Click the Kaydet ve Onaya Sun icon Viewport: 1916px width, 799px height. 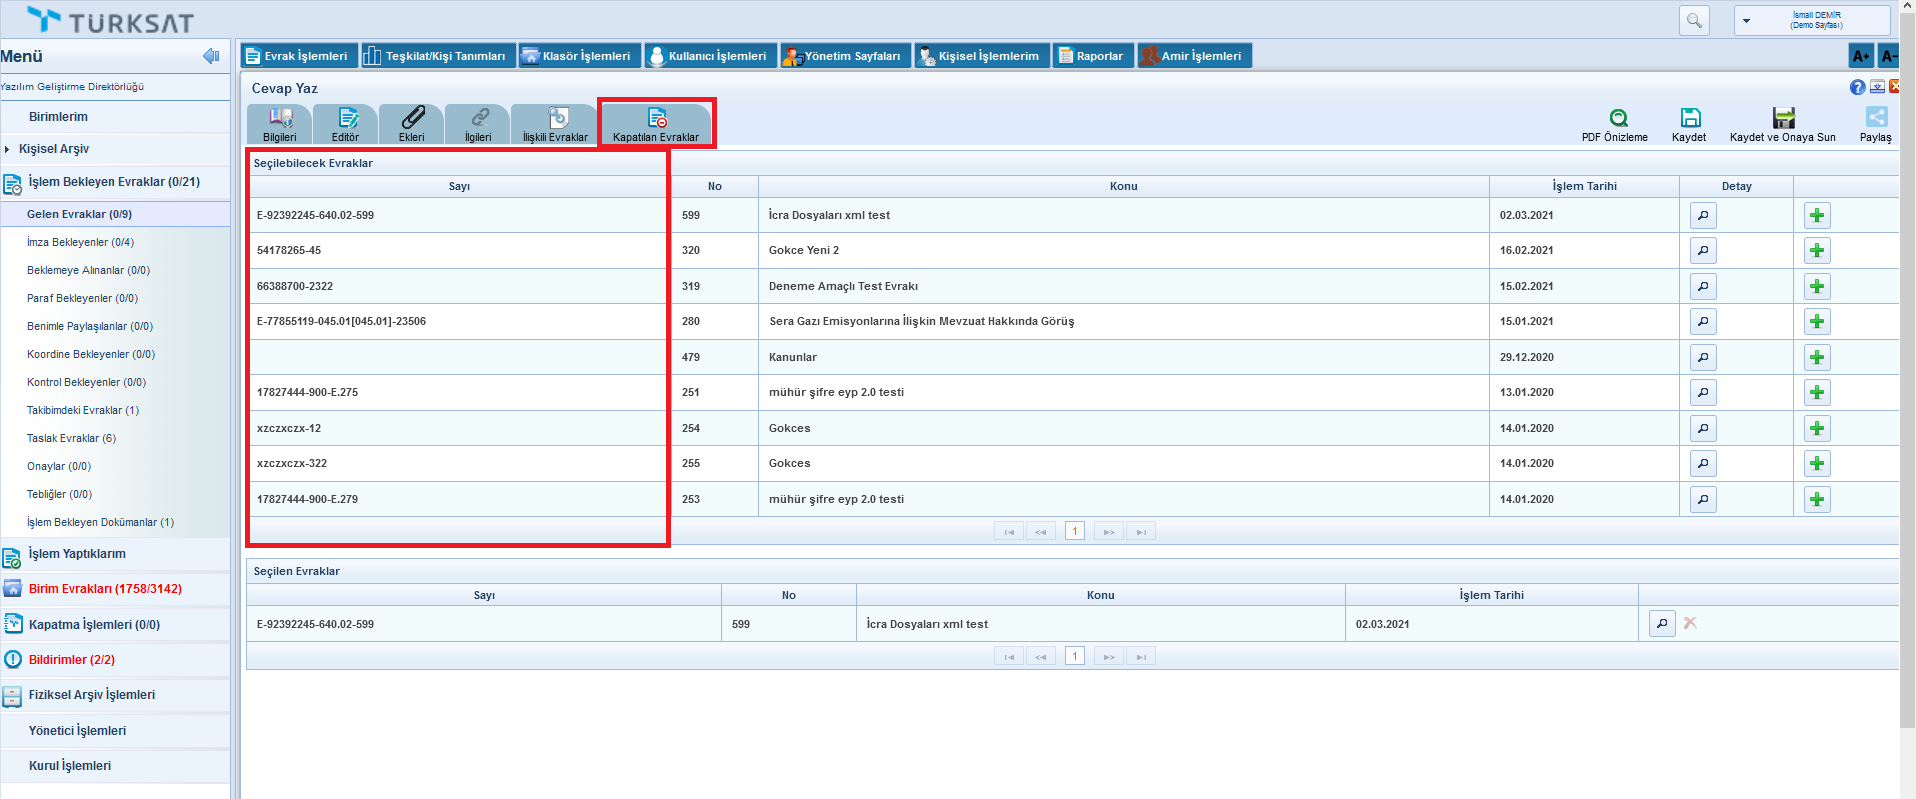[1783, 118]
